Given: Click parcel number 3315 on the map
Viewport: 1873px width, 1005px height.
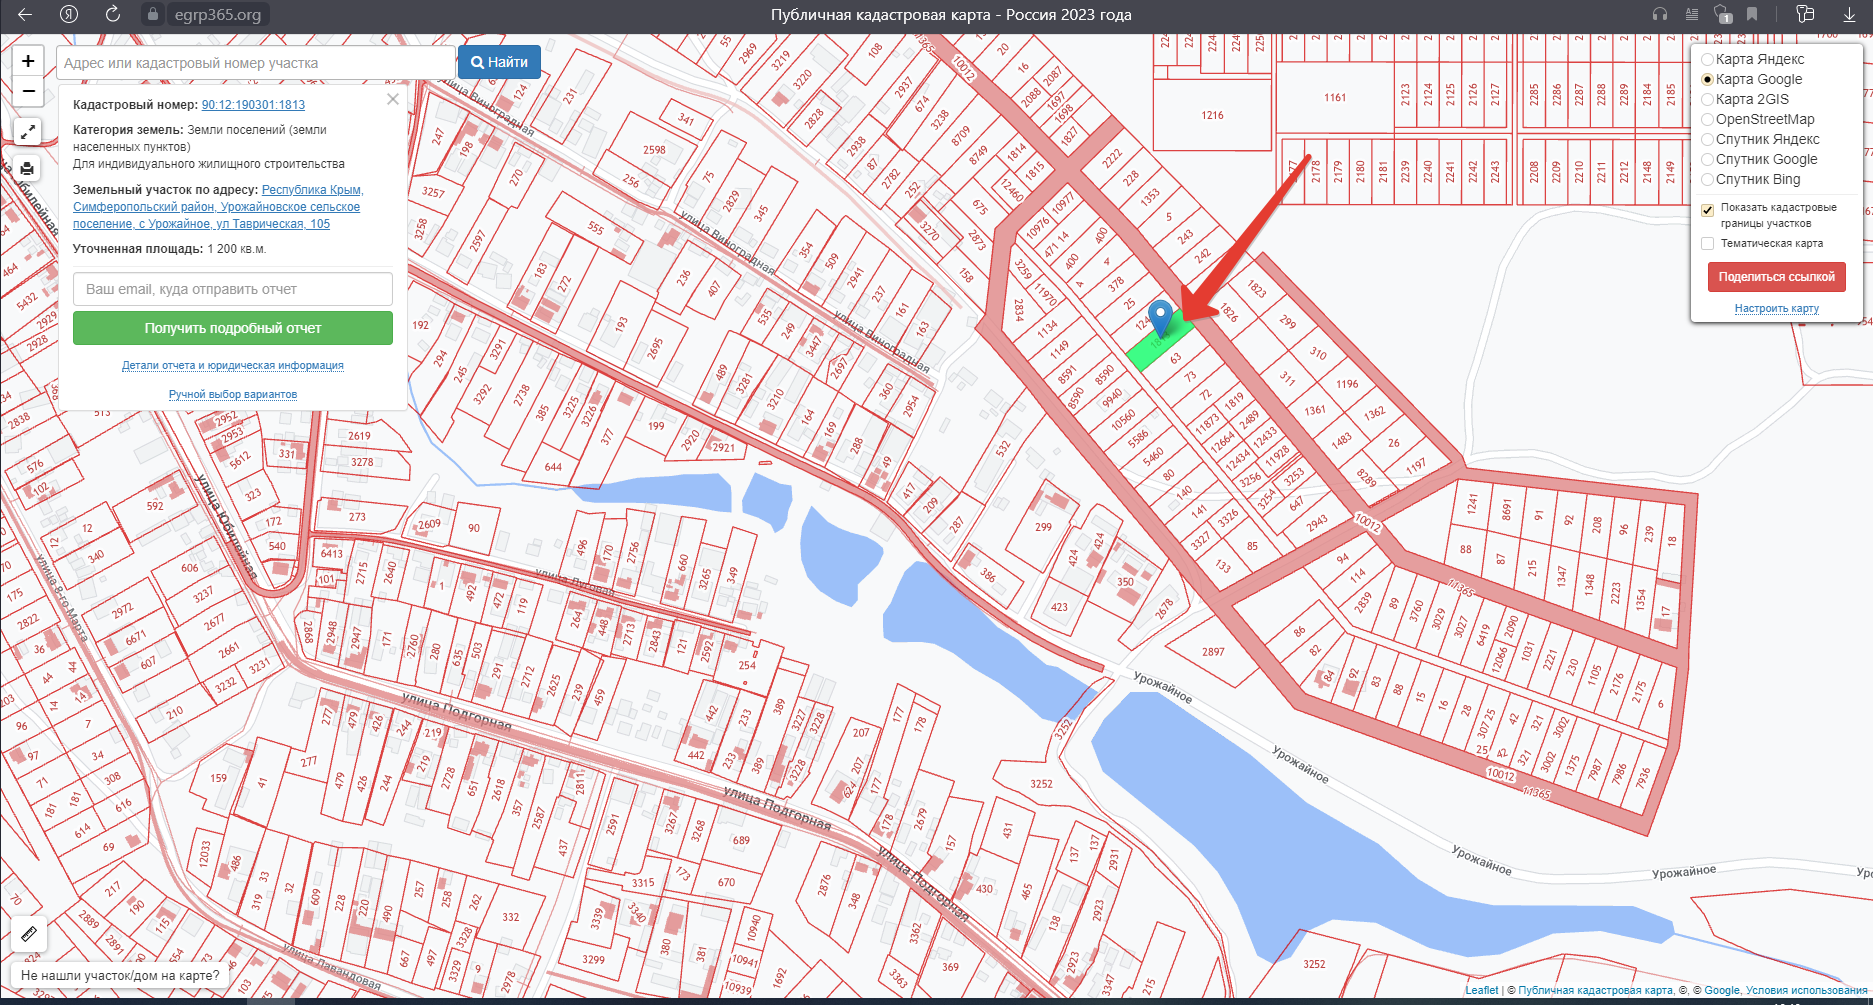Looking at the screenshot, I should [643, 883].
